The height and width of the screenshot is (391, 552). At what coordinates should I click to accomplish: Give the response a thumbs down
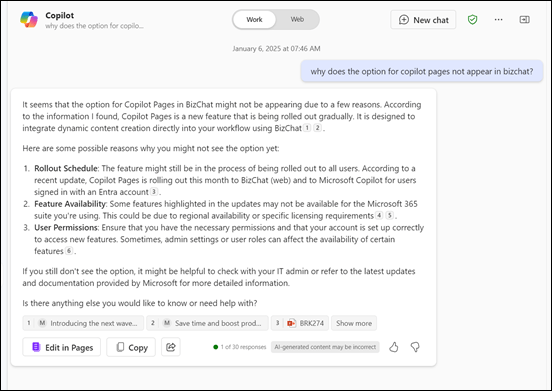[415, 347]
